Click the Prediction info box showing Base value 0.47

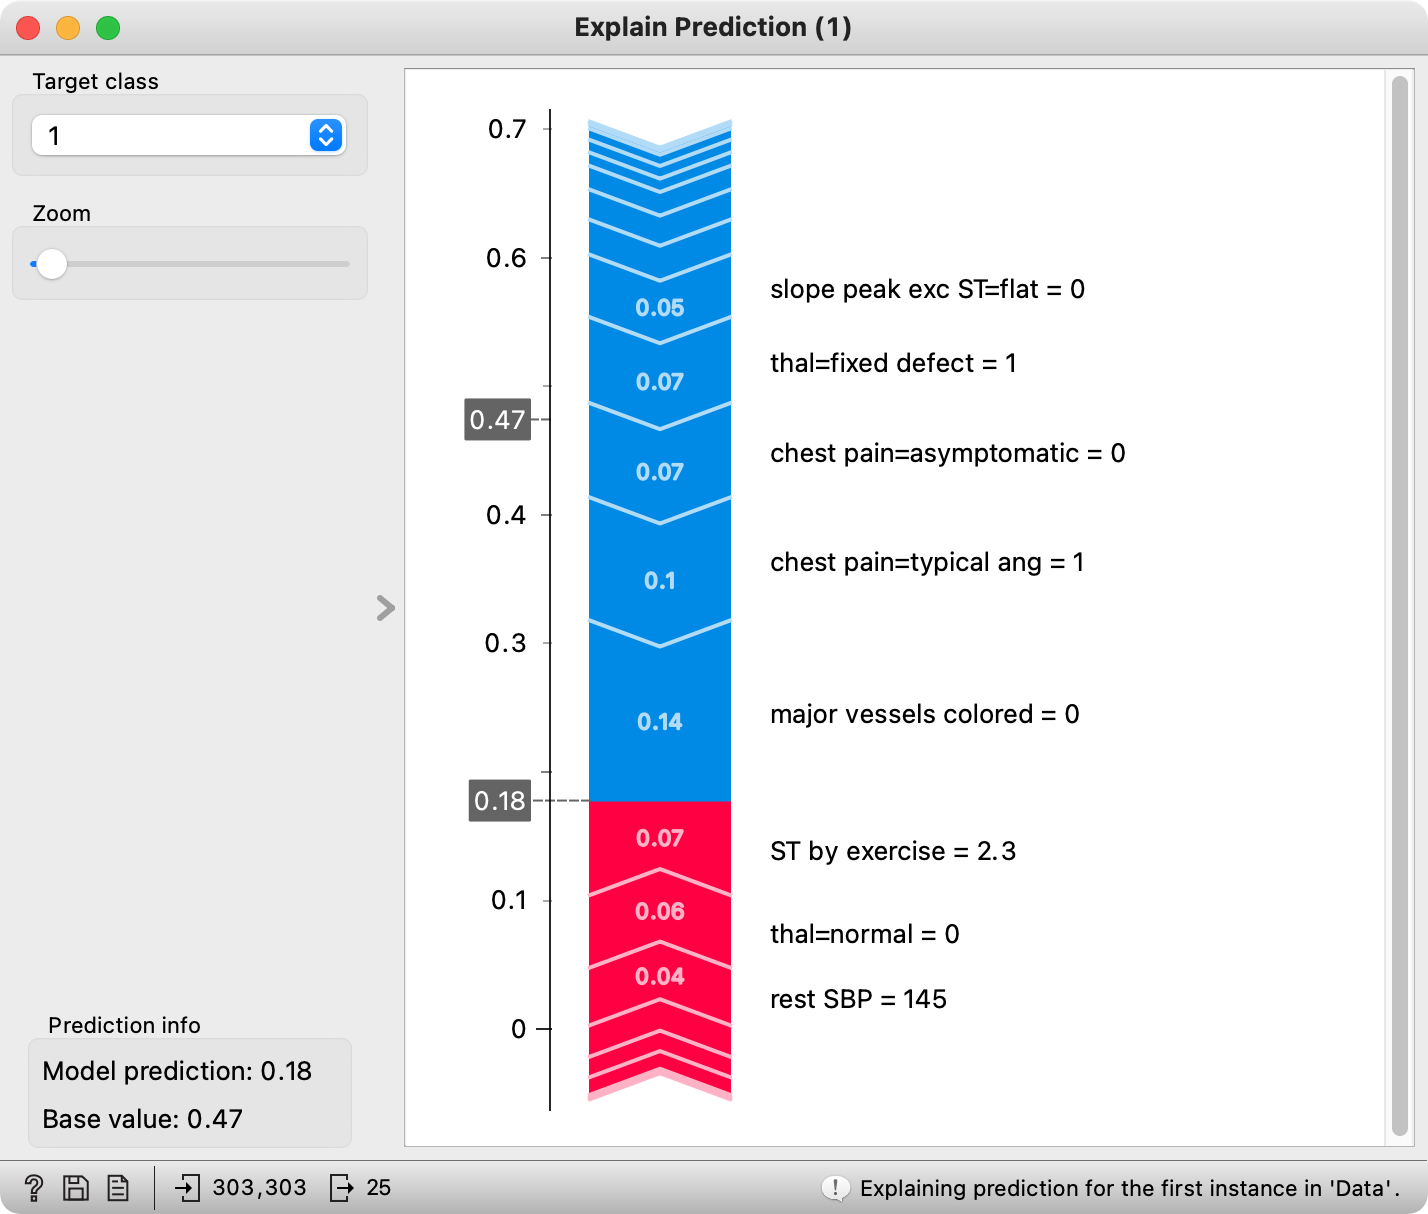tap(190, 1094)
